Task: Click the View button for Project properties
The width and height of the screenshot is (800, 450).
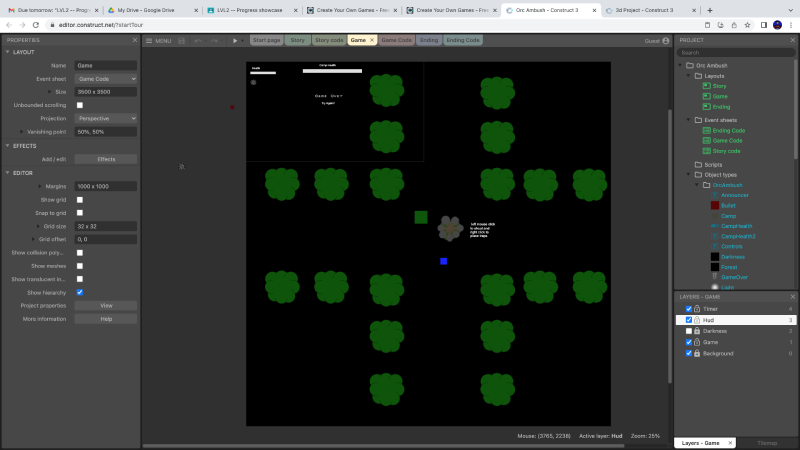Action: click(106, 305)
